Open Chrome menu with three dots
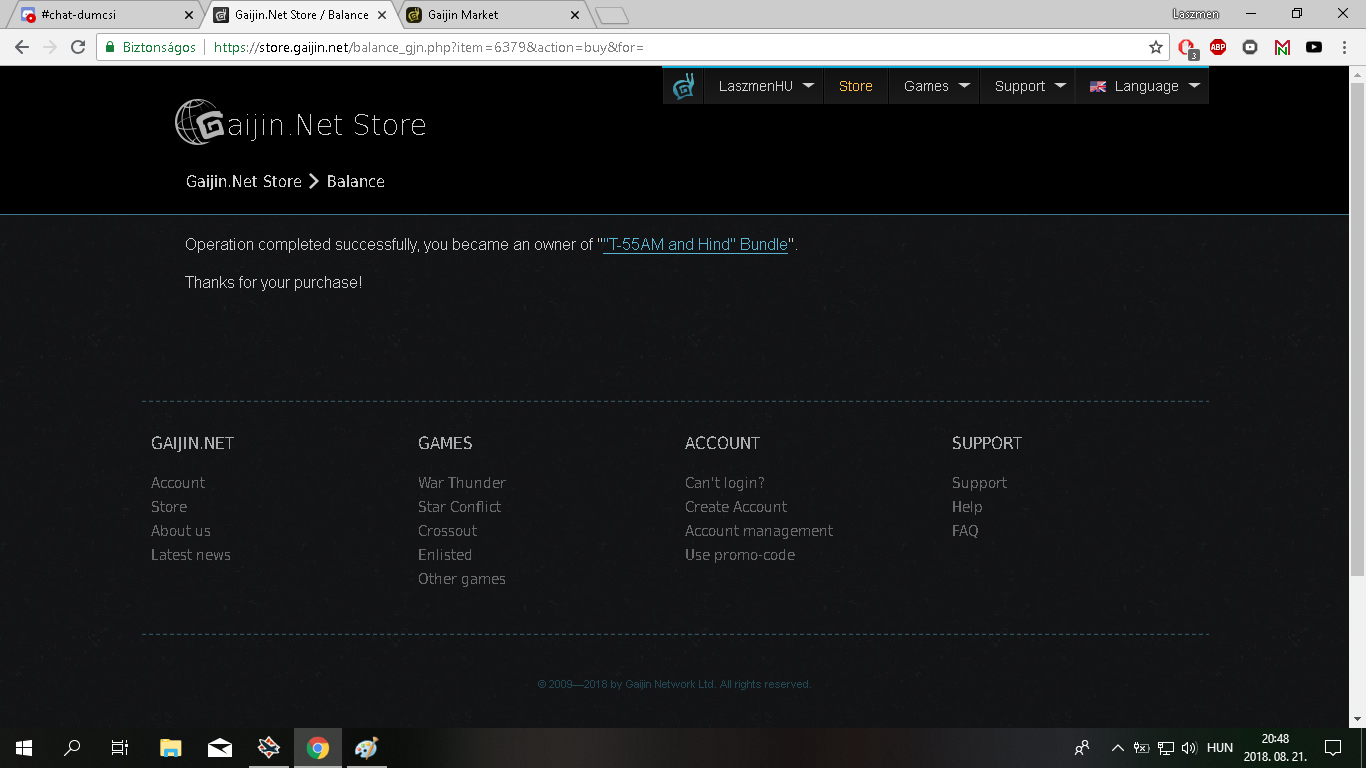 (x=1346, y=47)
